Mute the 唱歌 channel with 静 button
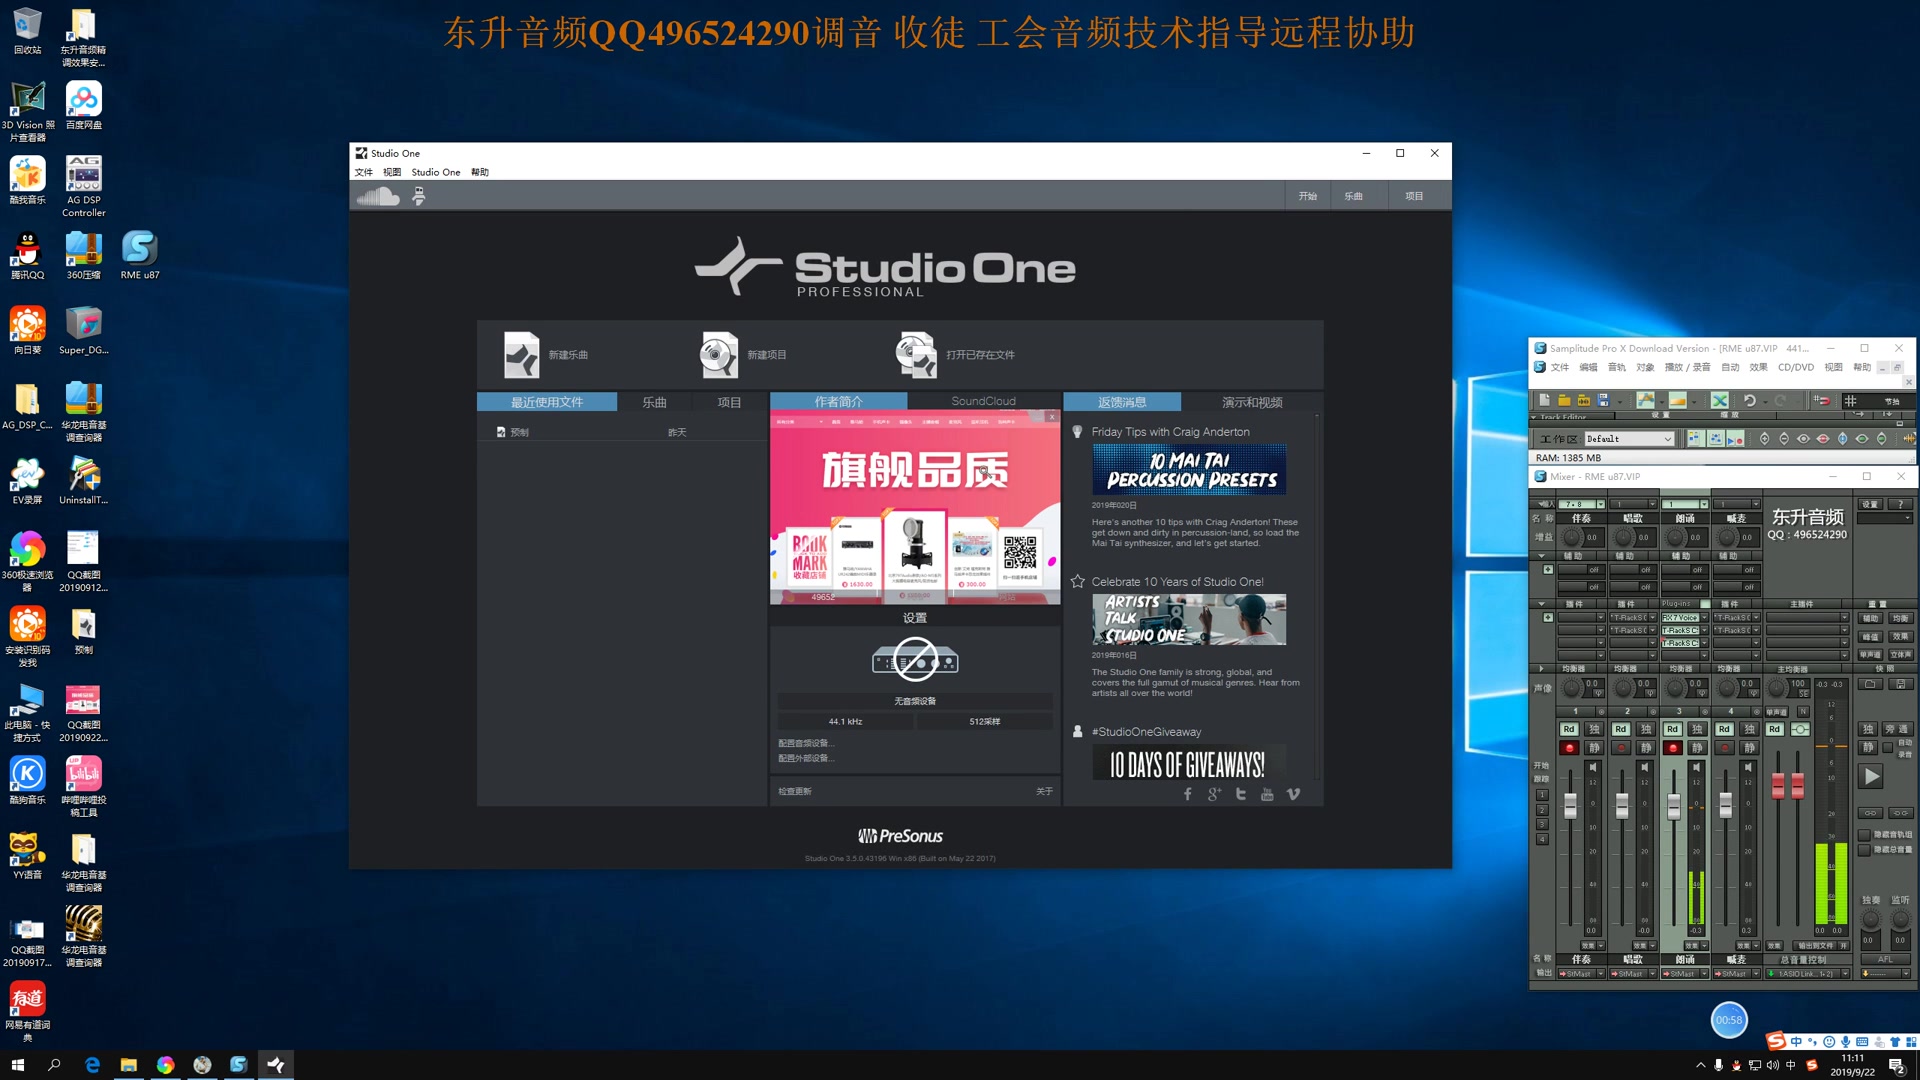The width and height of the screenshot is (1920, 1080). point(1646,748)
